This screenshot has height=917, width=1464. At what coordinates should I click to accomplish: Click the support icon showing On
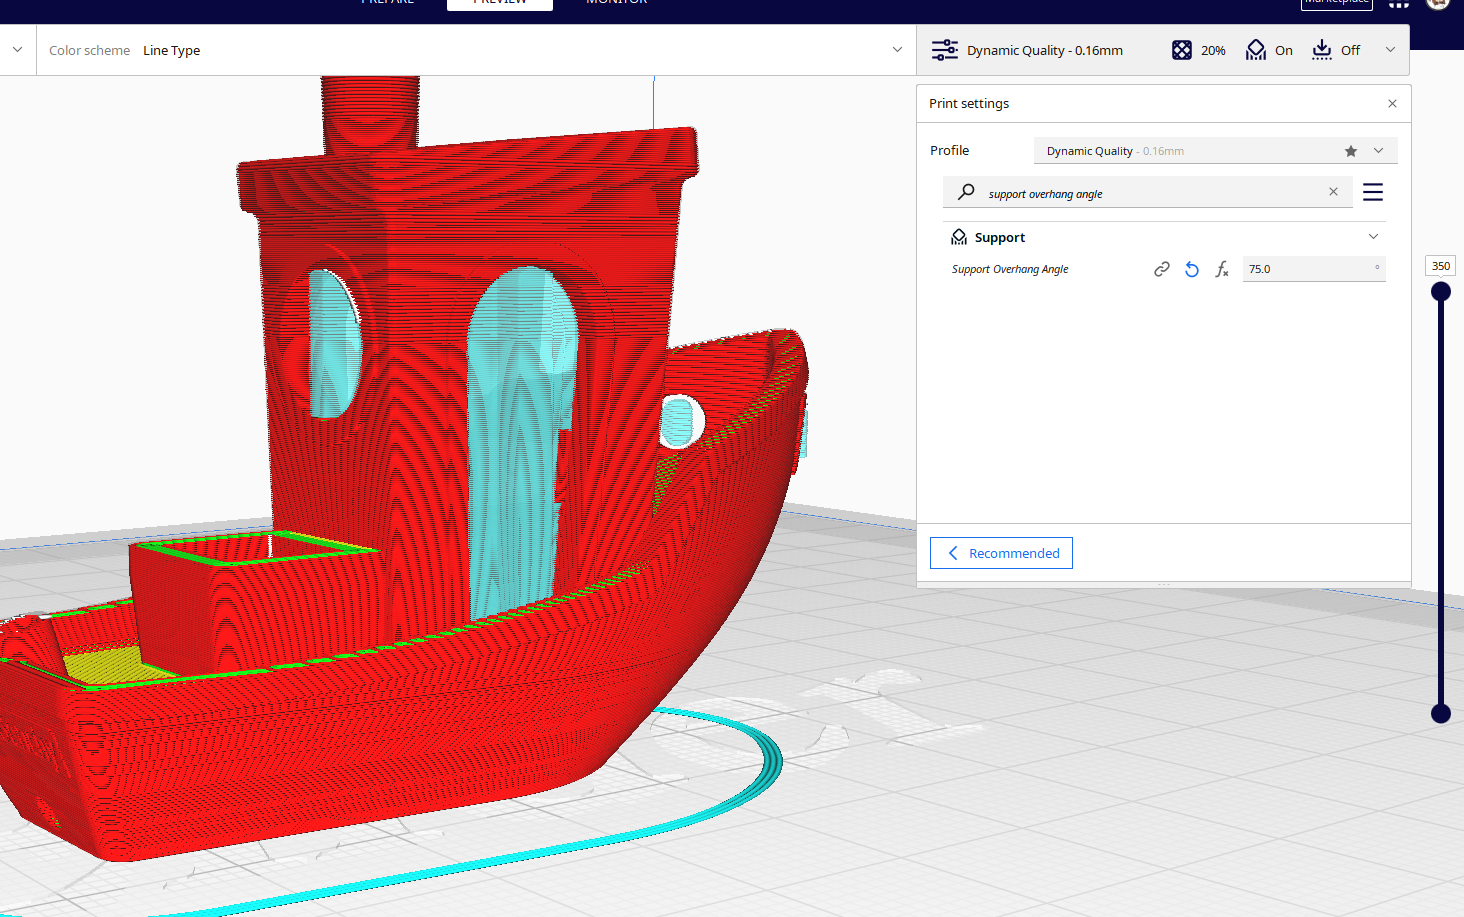click(x=1256, y=49)
